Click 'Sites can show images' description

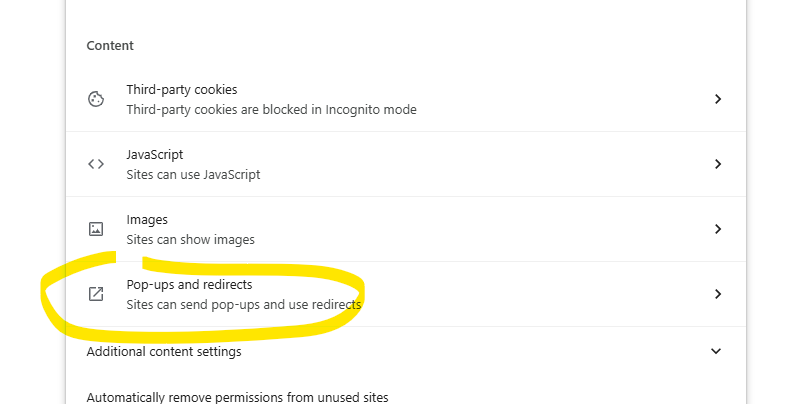pyautogui.click(x=190, y=240)
